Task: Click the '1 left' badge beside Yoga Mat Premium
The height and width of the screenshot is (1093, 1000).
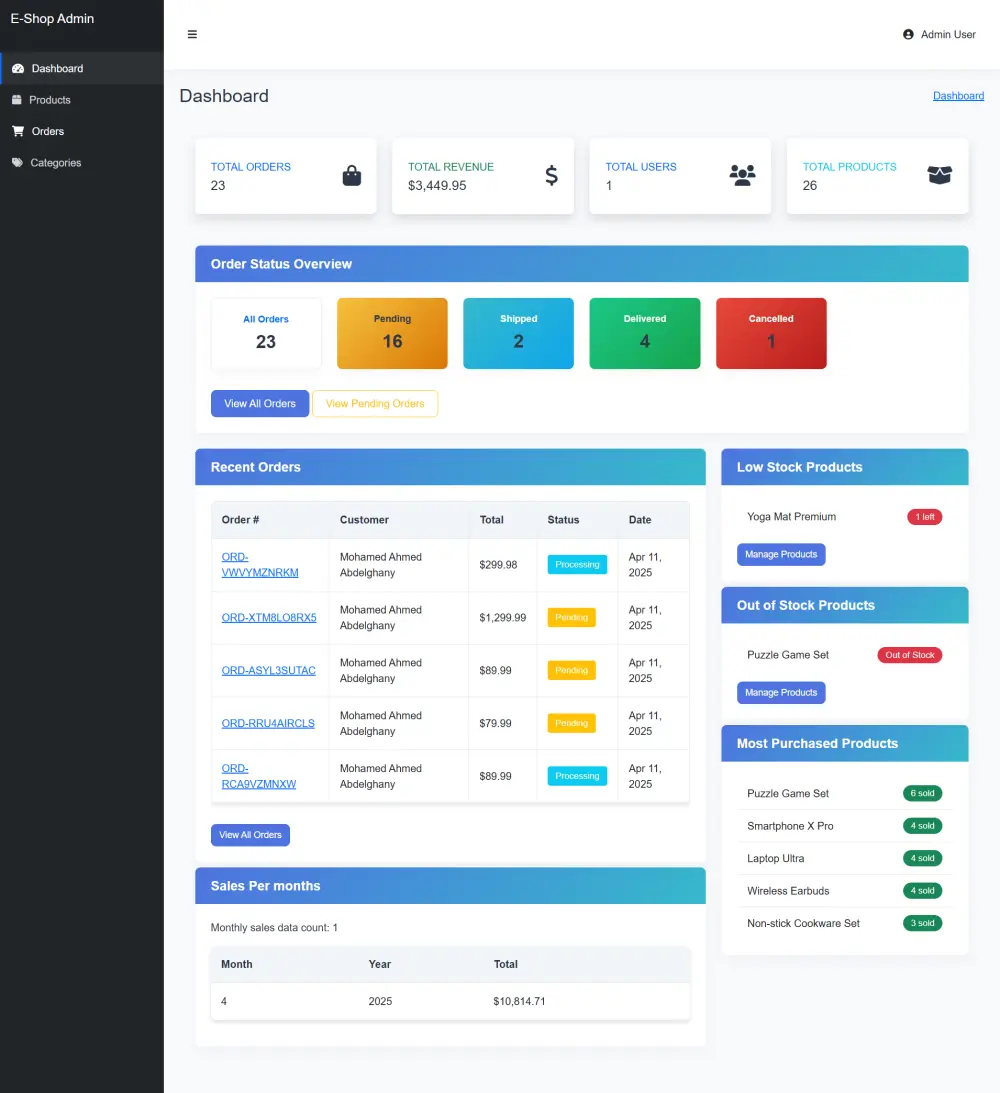Action: point(924,517)
